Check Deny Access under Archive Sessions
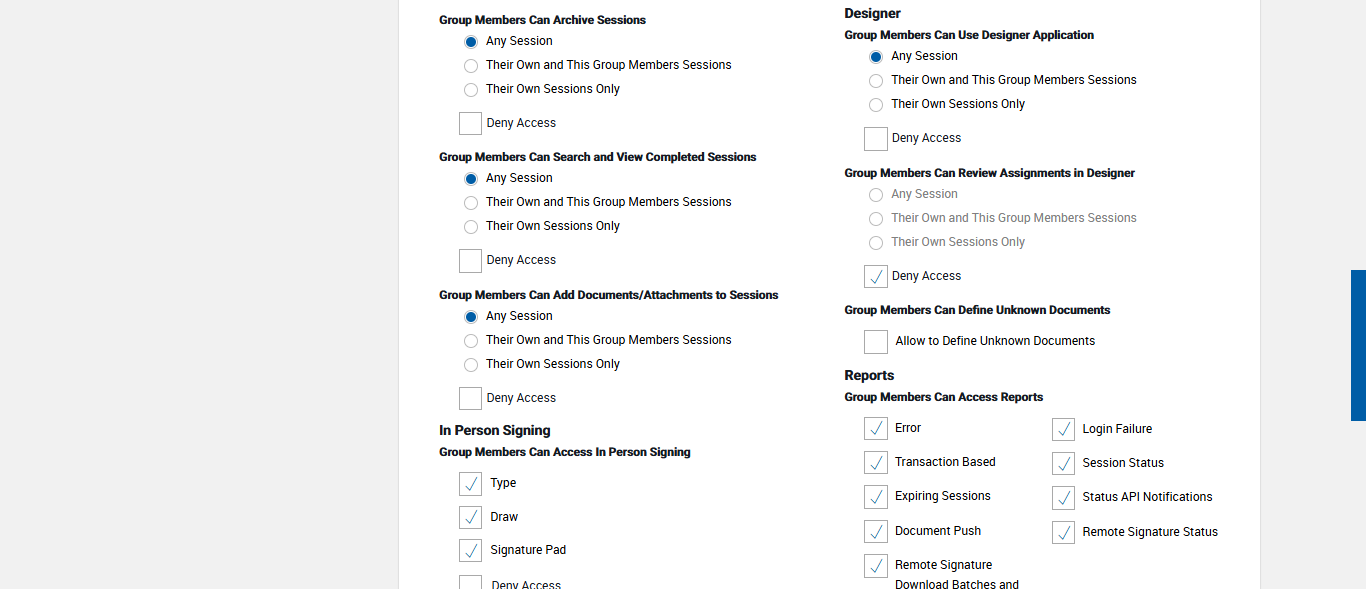 (x=470, y=123)
